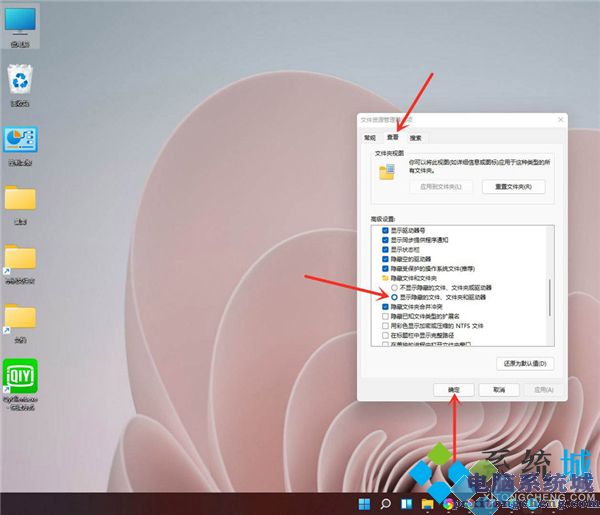Enable 用彩色显示加密或压缩的 NTFS 文件 checkbox
The height and width of the screenshot is (515, 600).
pos(385,326)
